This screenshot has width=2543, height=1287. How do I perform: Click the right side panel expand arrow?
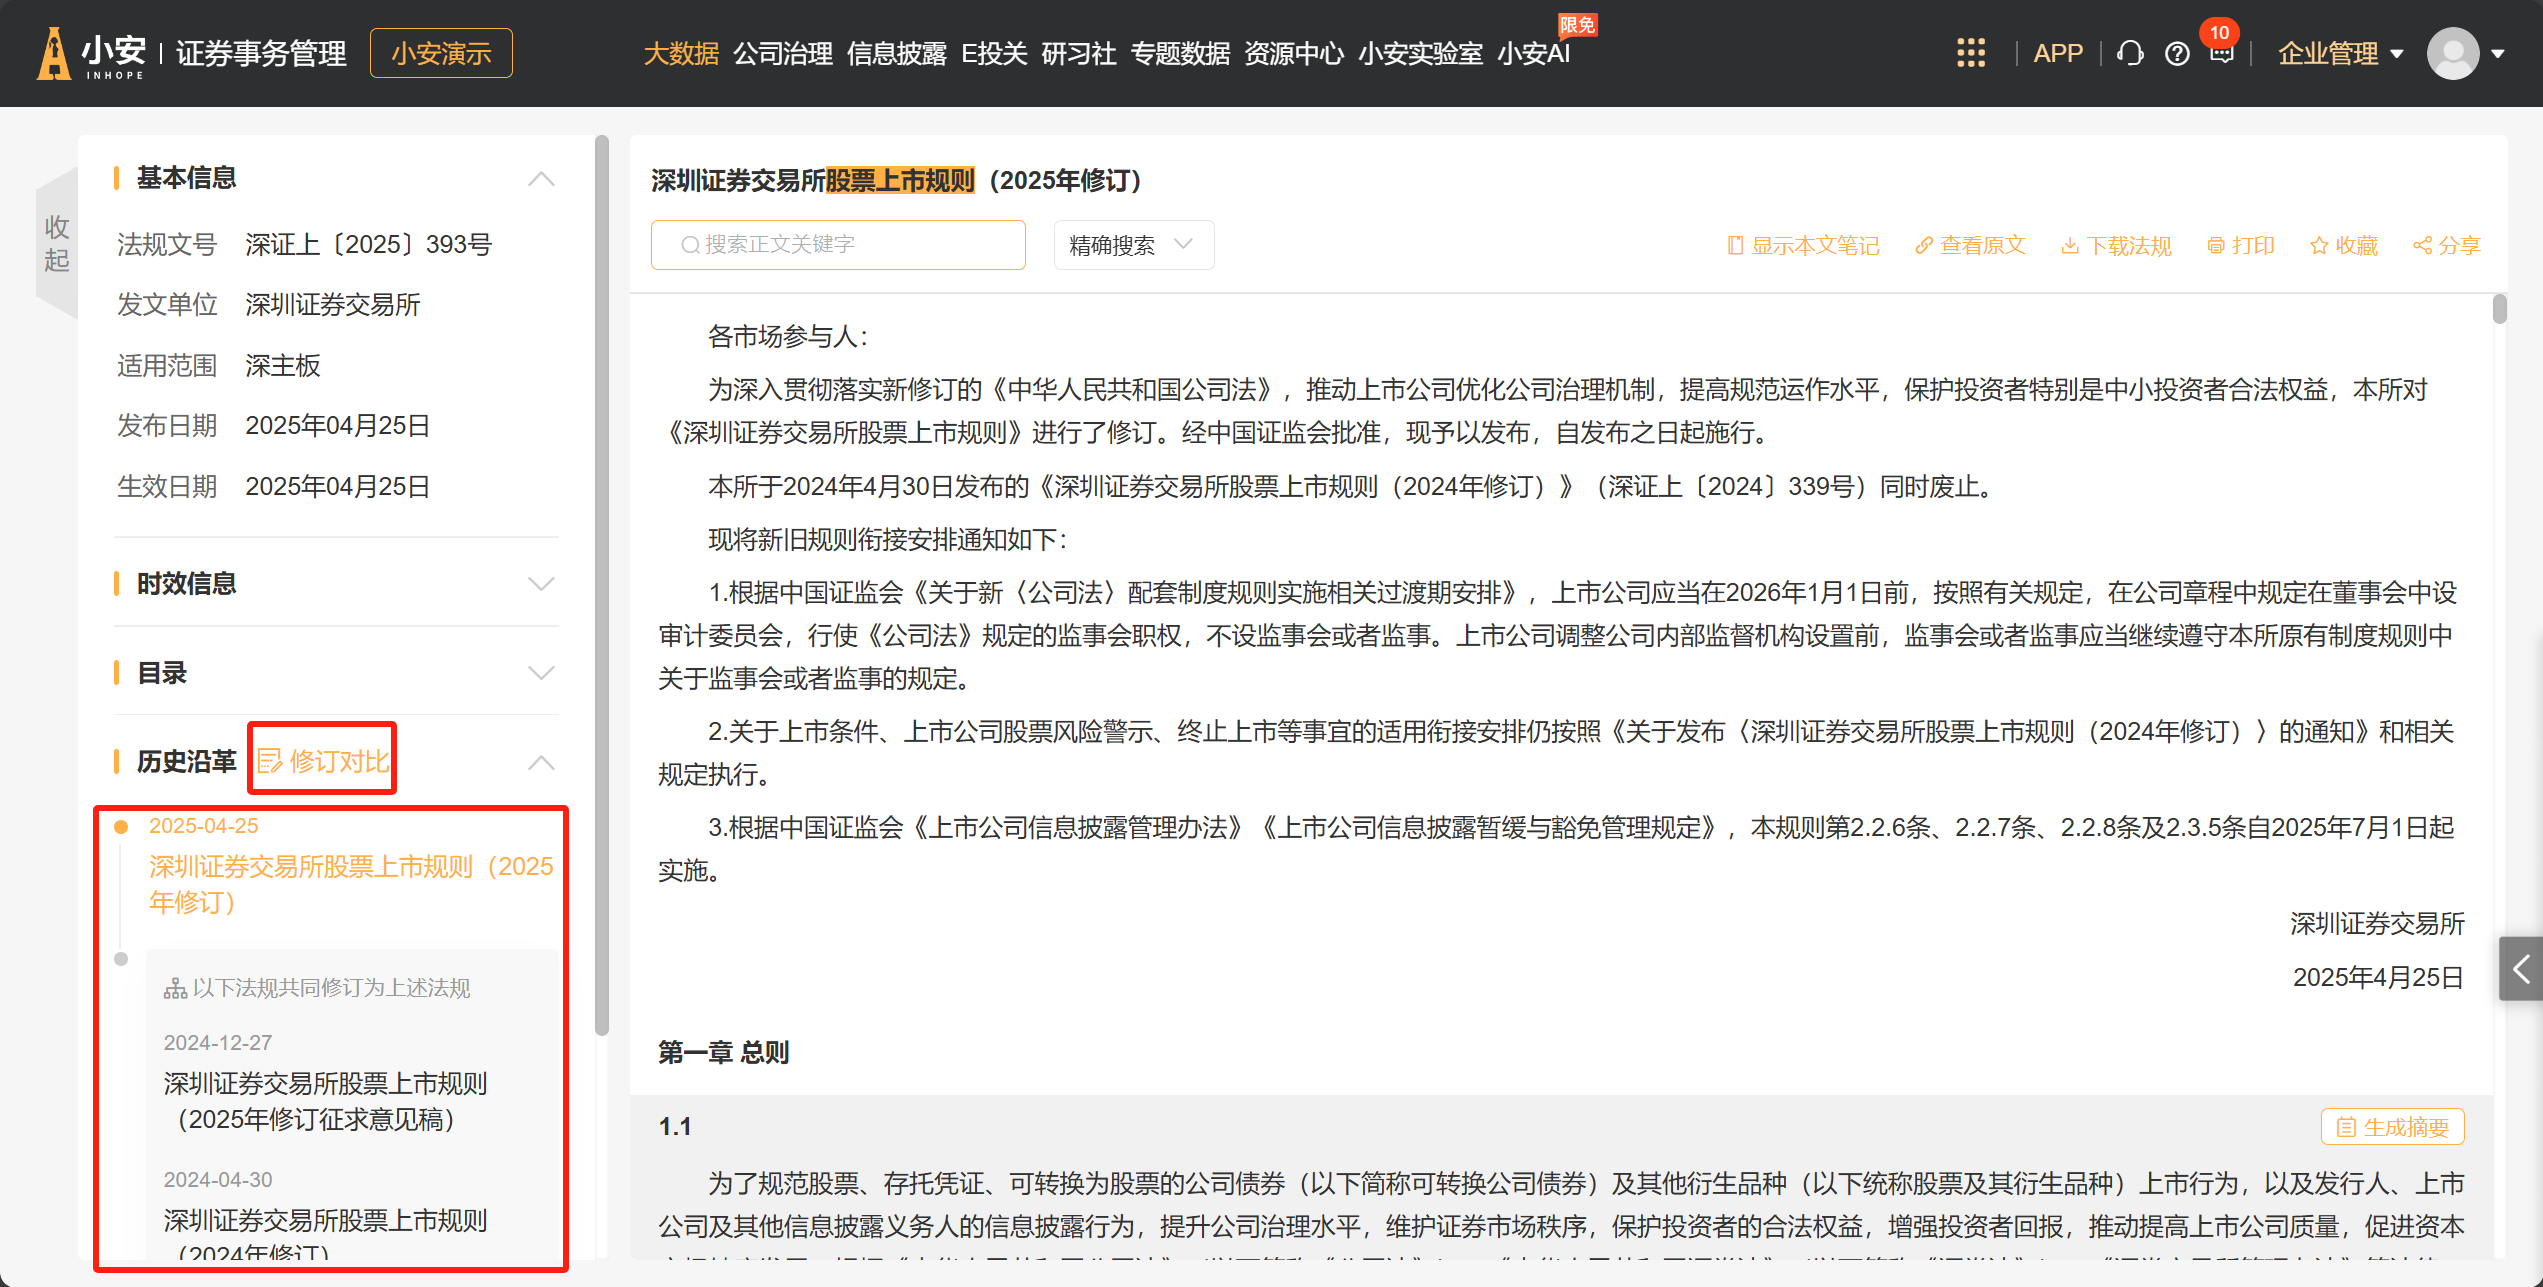pos(2520,969)
